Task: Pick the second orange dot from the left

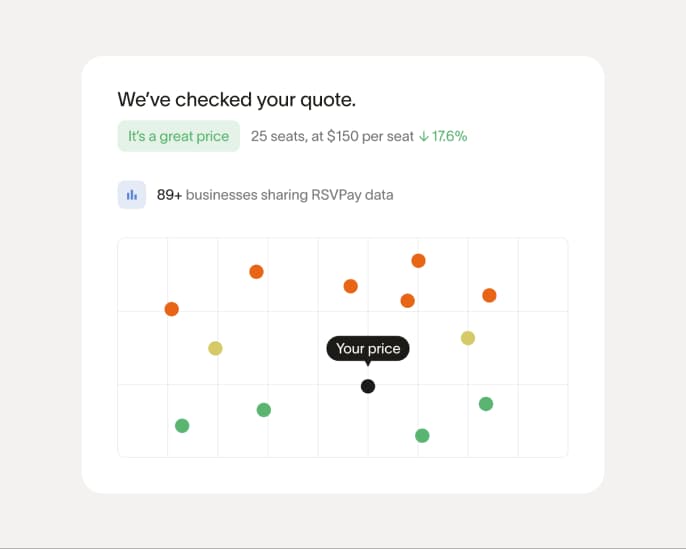Action: (x=256, y=272)
